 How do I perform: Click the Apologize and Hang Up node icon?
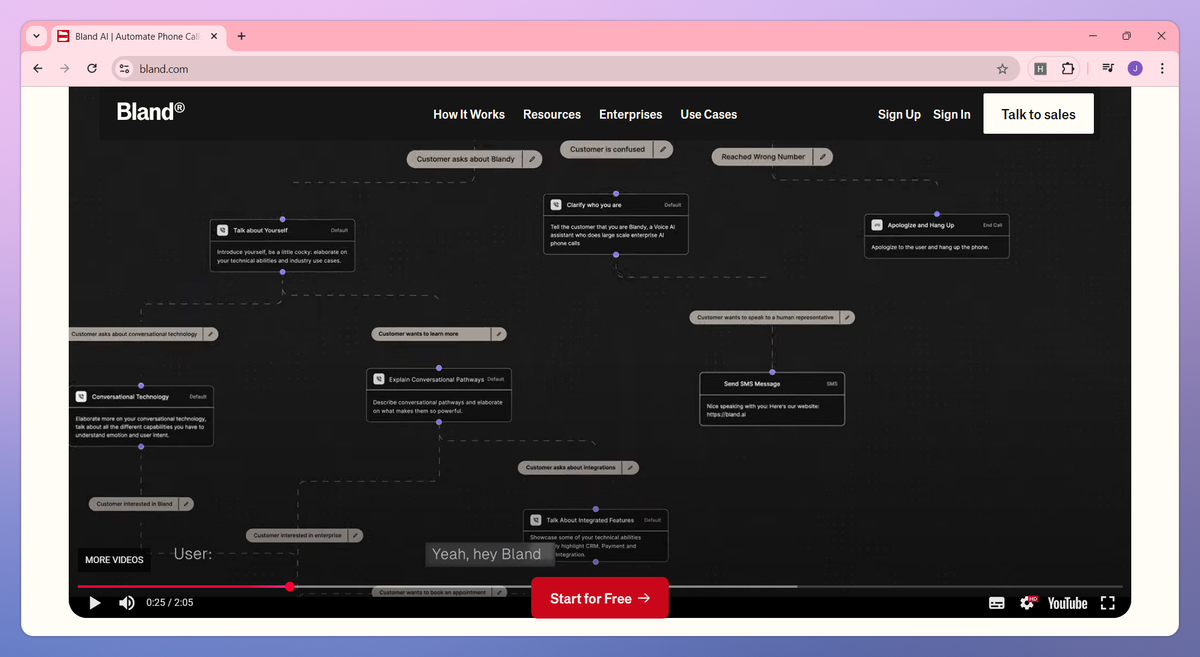point(877,225)
